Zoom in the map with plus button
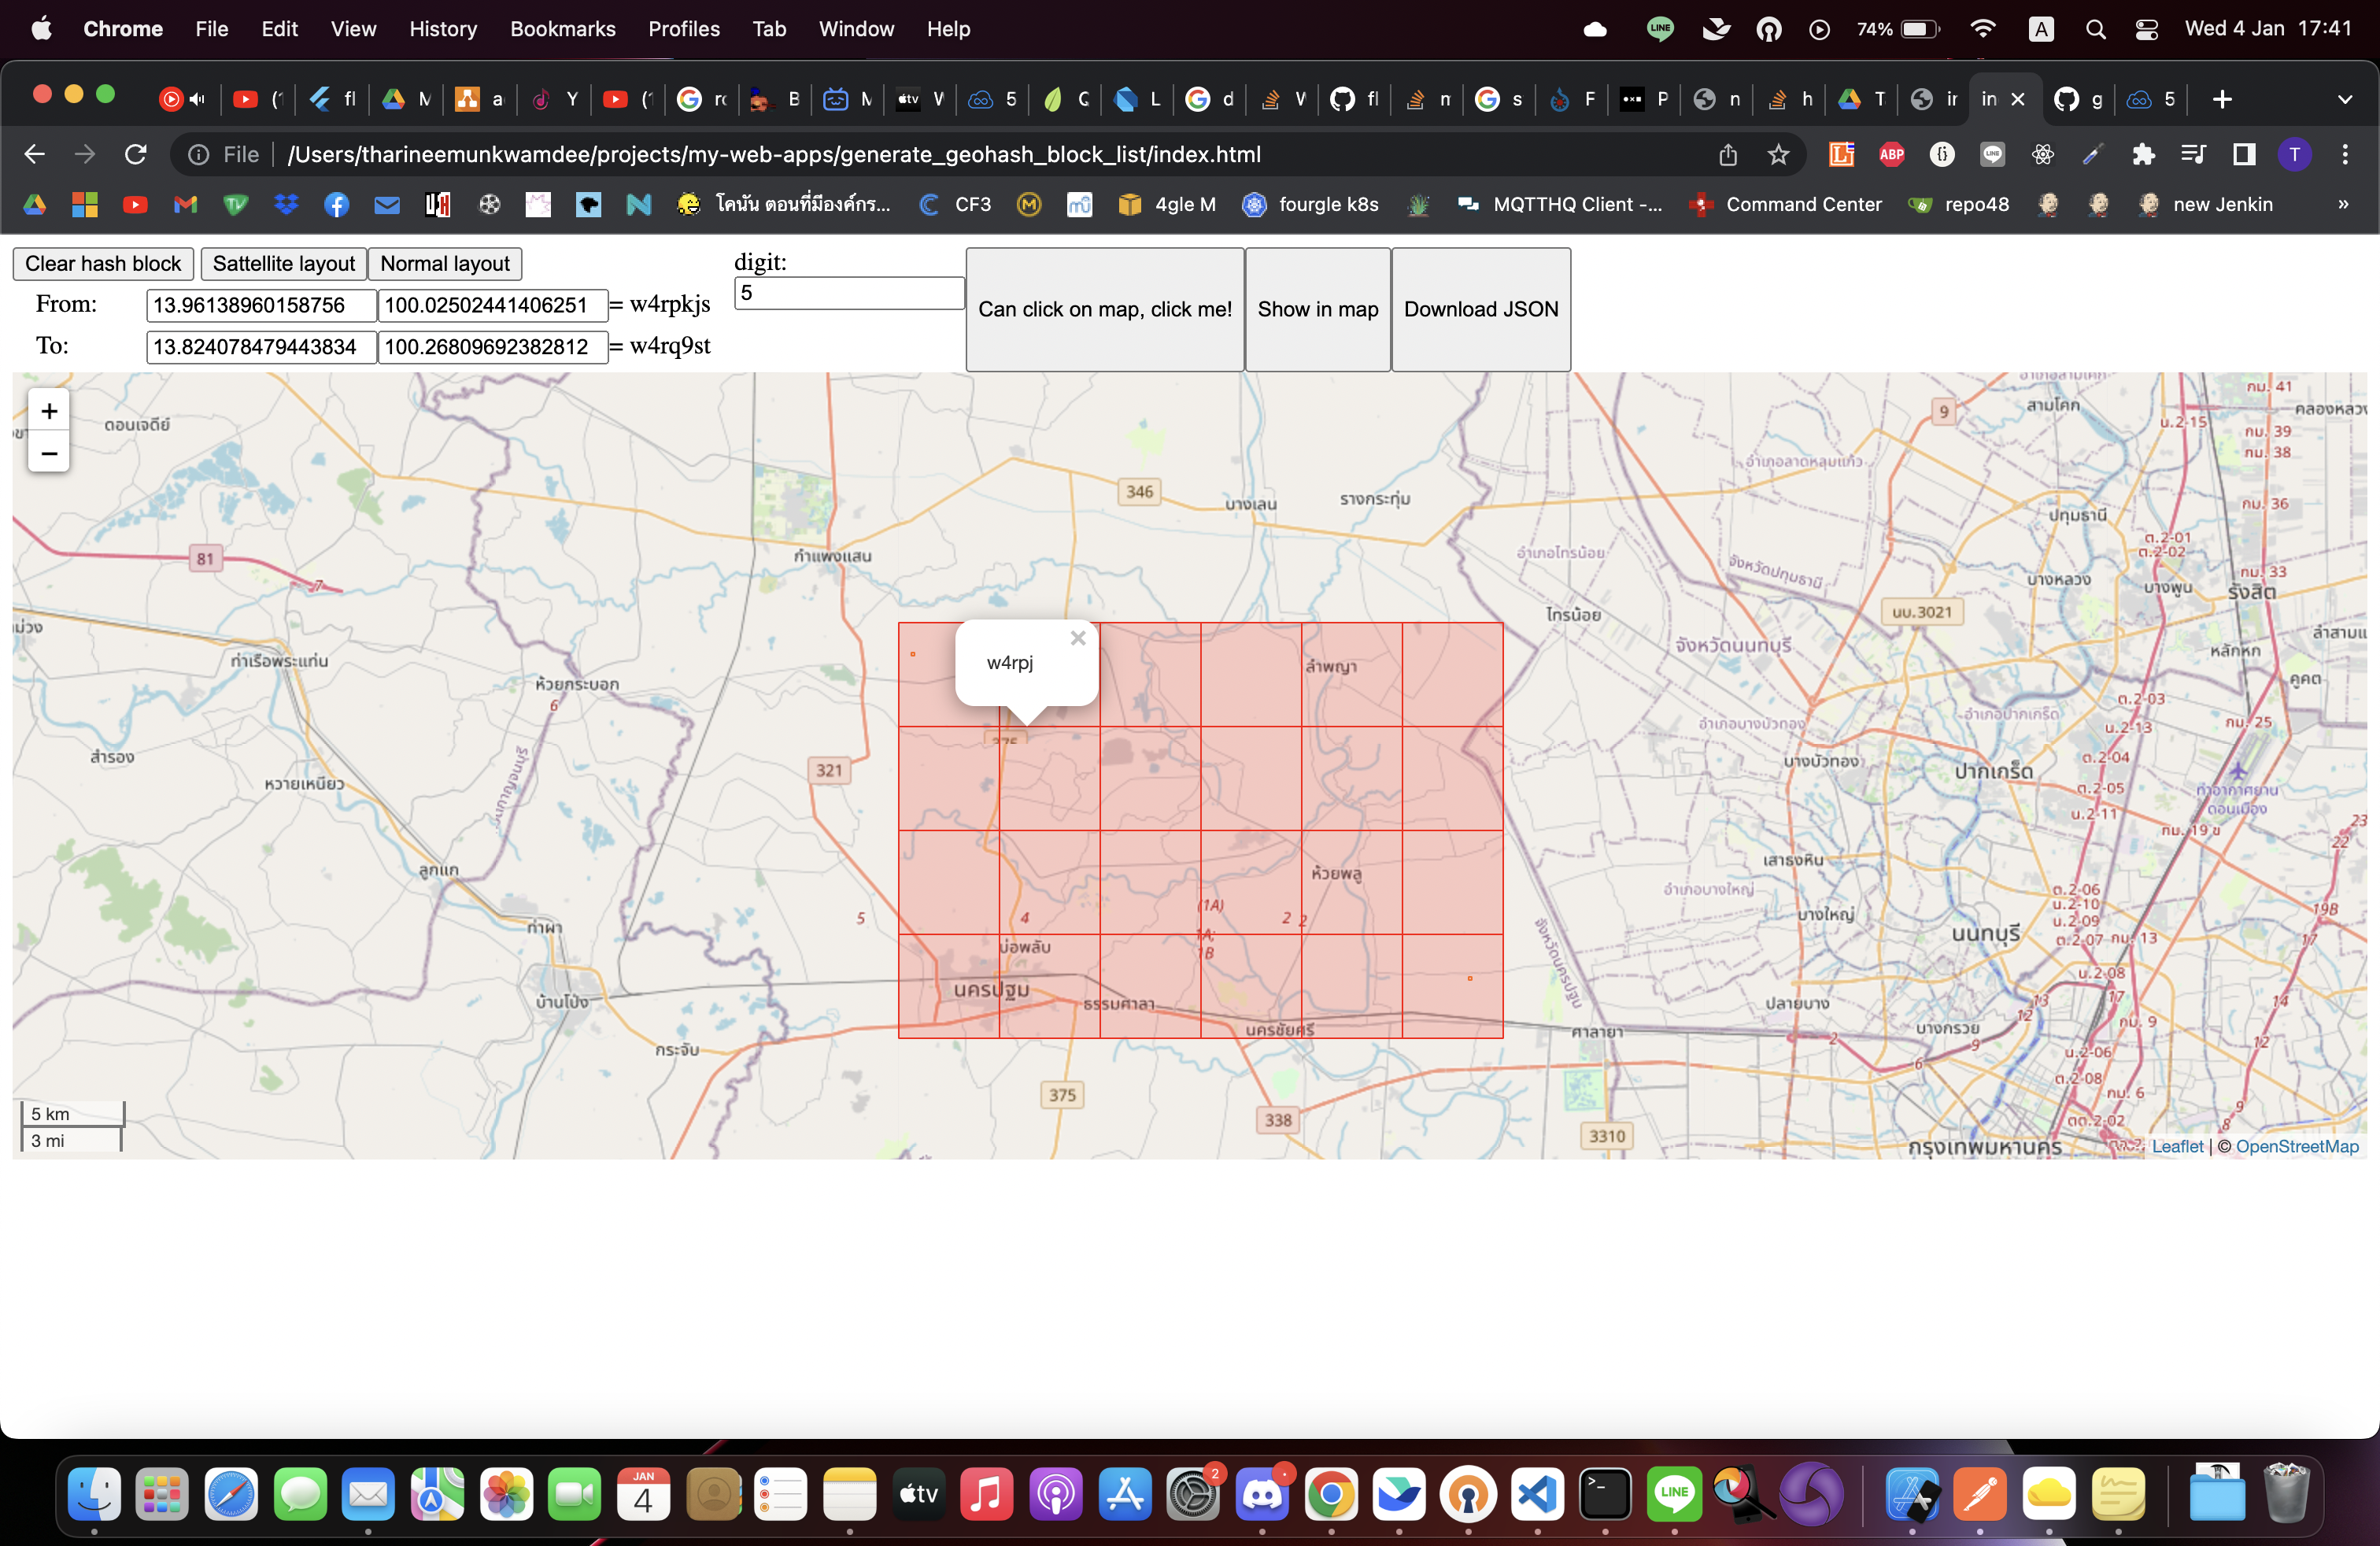Screen dimensions: 2380x1546 coord(49,411)
